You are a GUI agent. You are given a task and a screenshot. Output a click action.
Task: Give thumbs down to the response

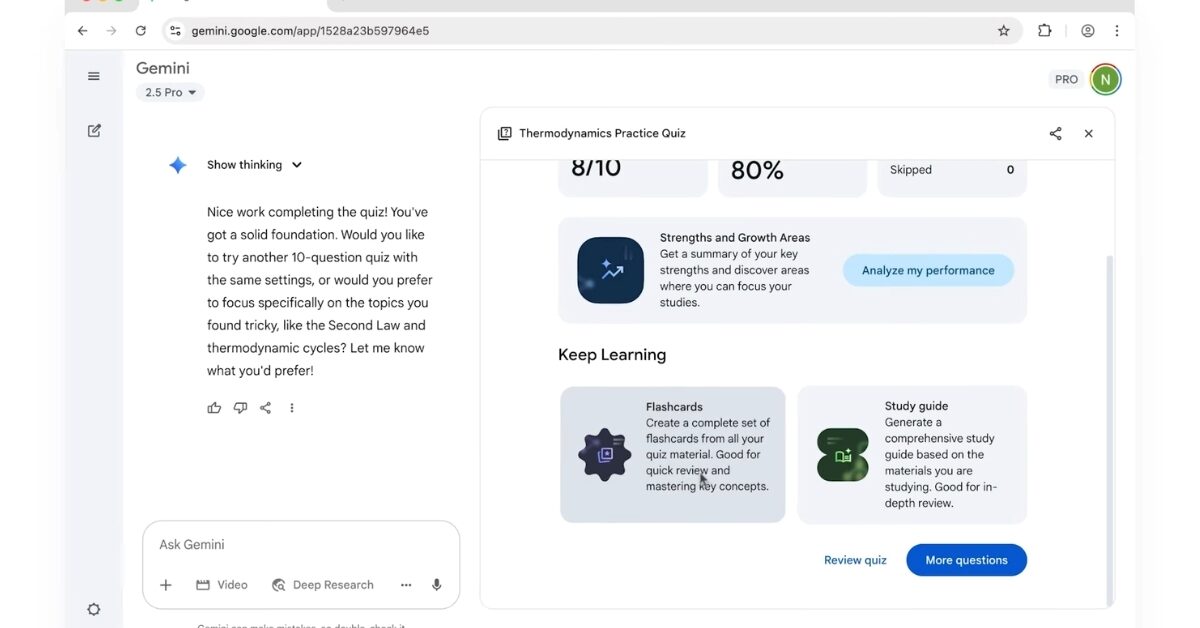tap(240, 408)
